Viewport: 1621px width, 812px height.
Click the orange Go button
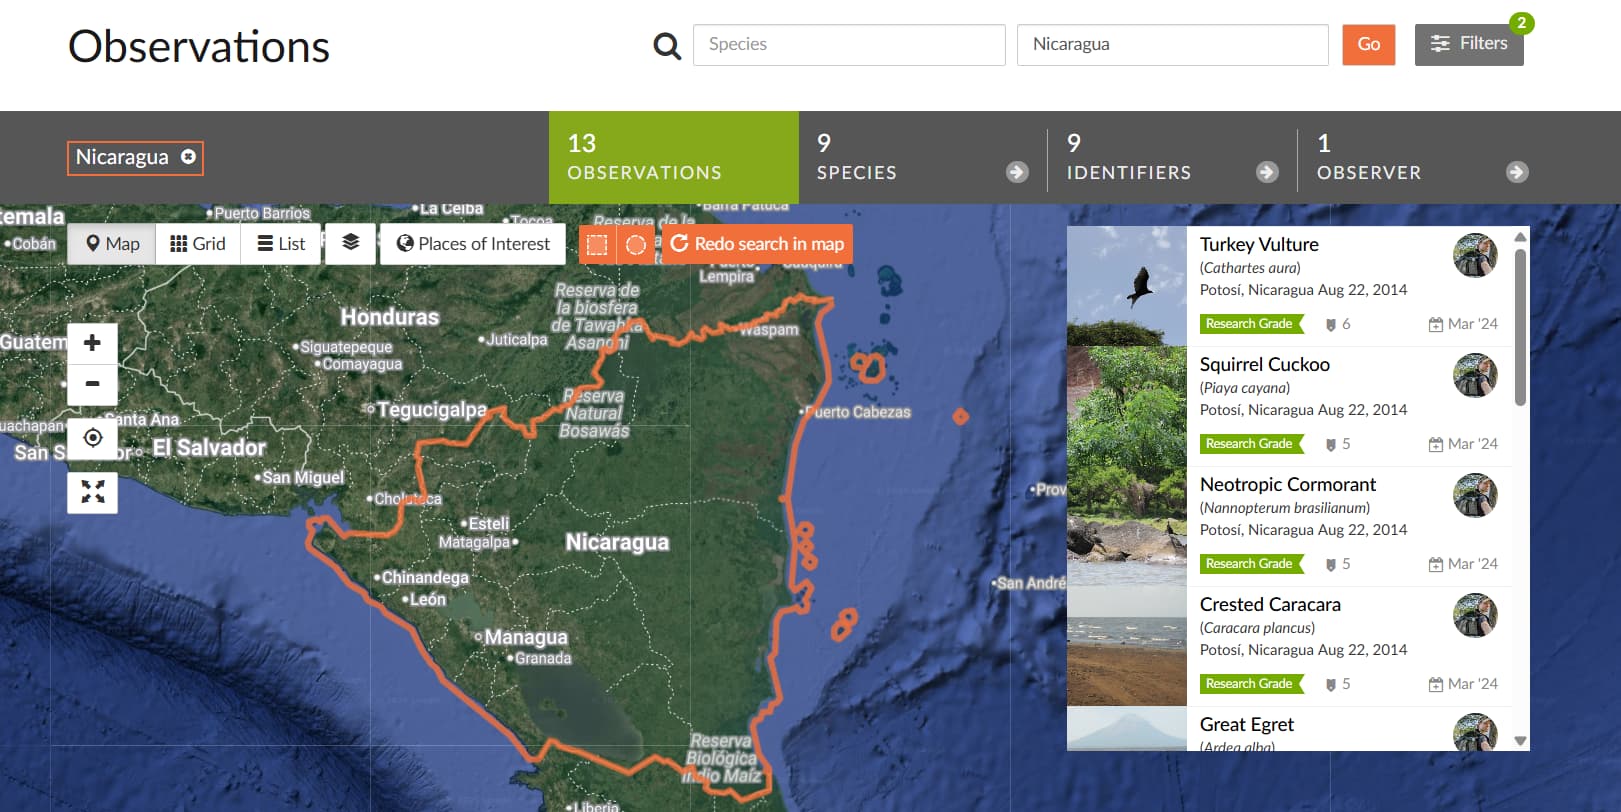click(x=1369, y=45)
